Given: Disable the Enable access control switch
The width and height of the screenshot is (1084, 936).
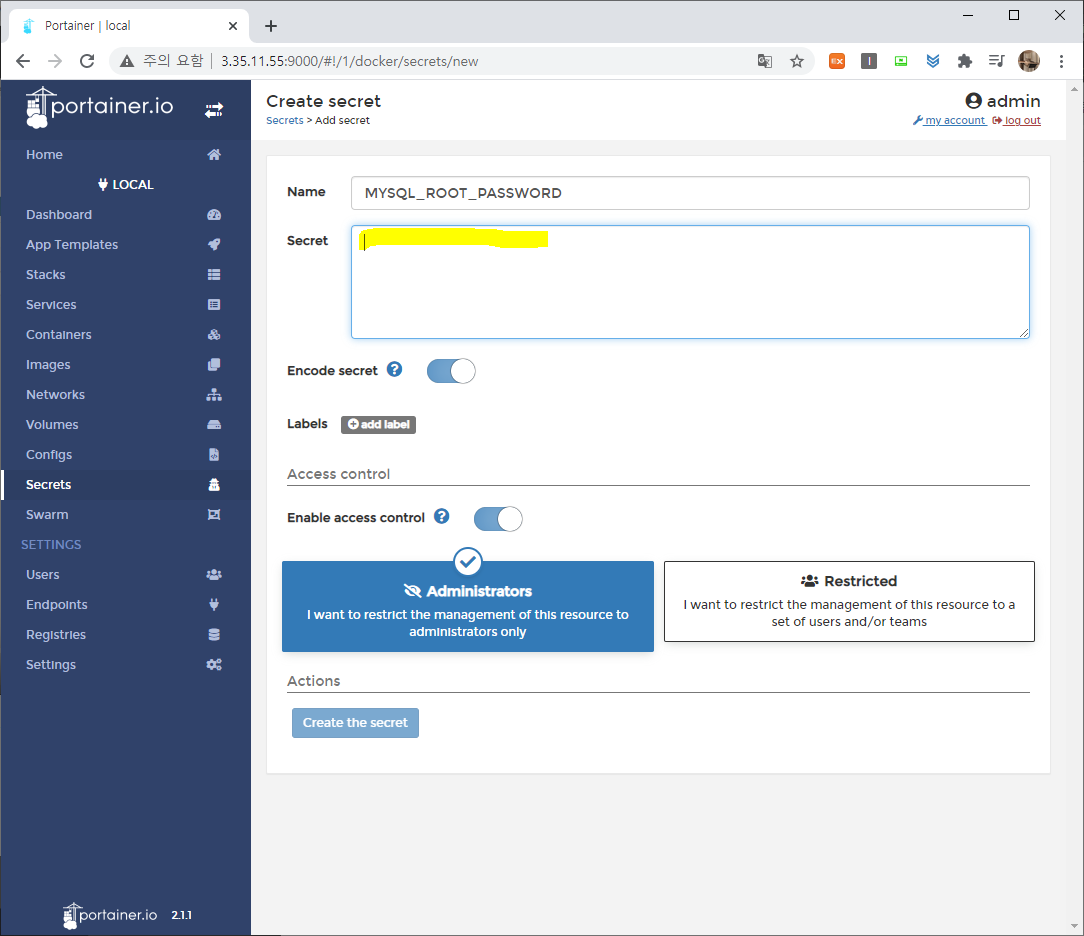Looking at the screenshot, I should tap(498, 519).
